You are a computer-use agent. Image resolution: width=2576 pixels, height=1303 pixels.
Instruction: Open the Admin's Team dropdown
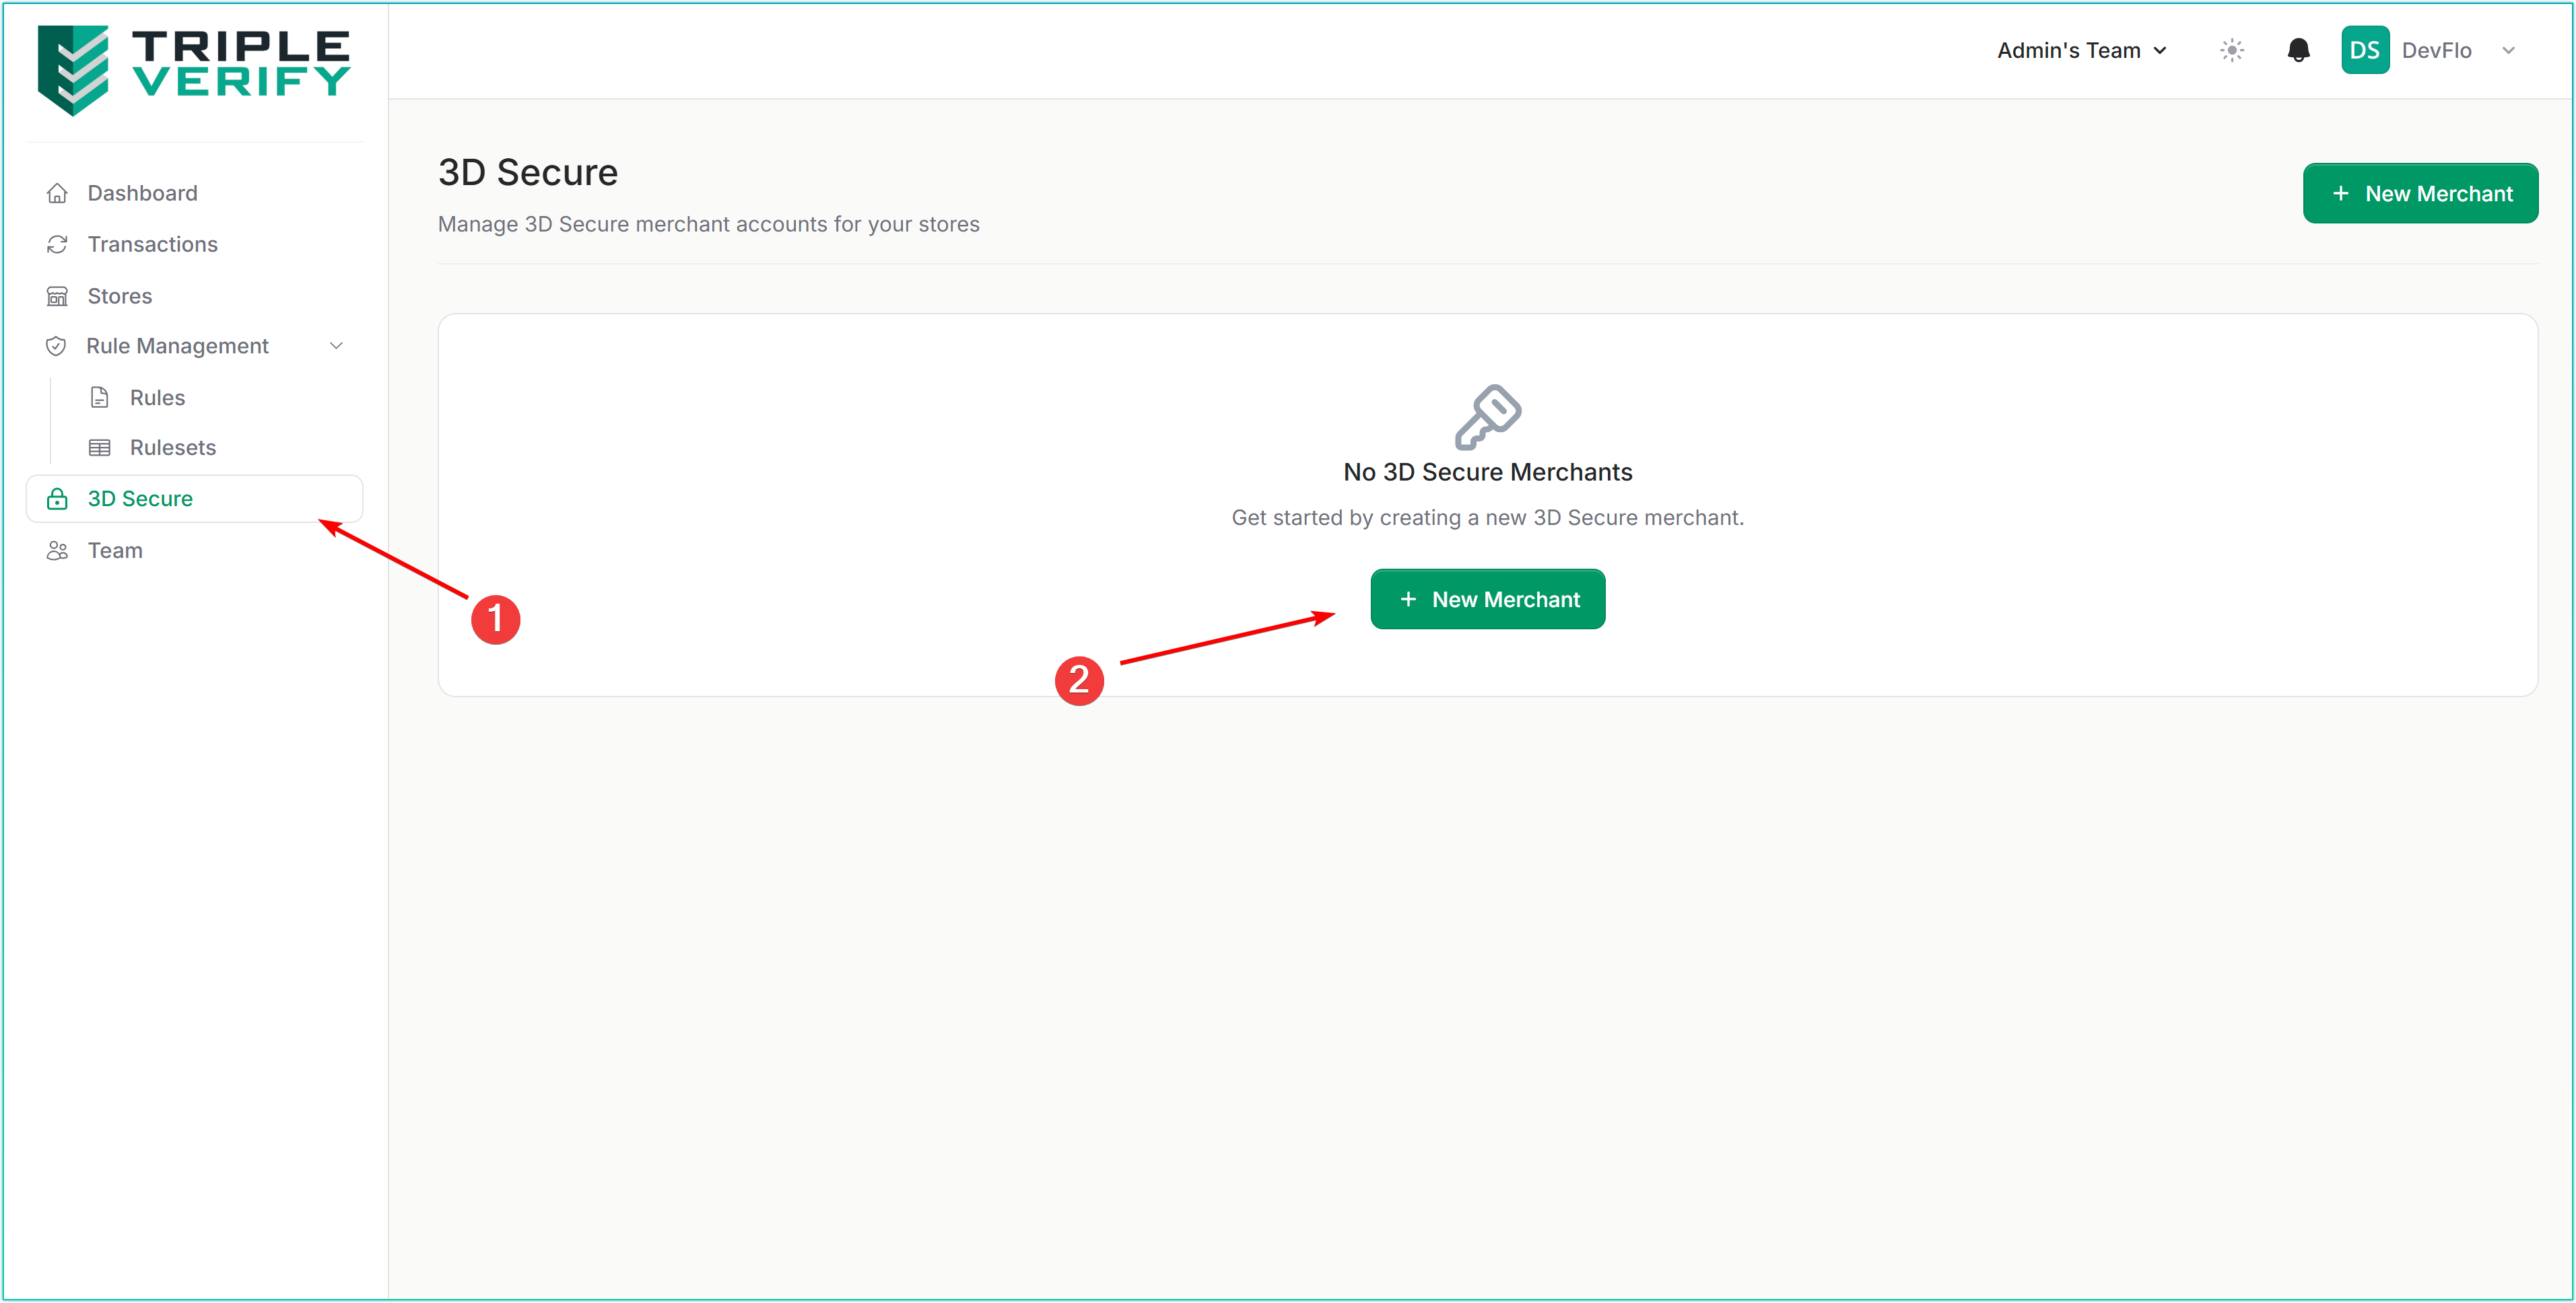tap(2081, 50)
